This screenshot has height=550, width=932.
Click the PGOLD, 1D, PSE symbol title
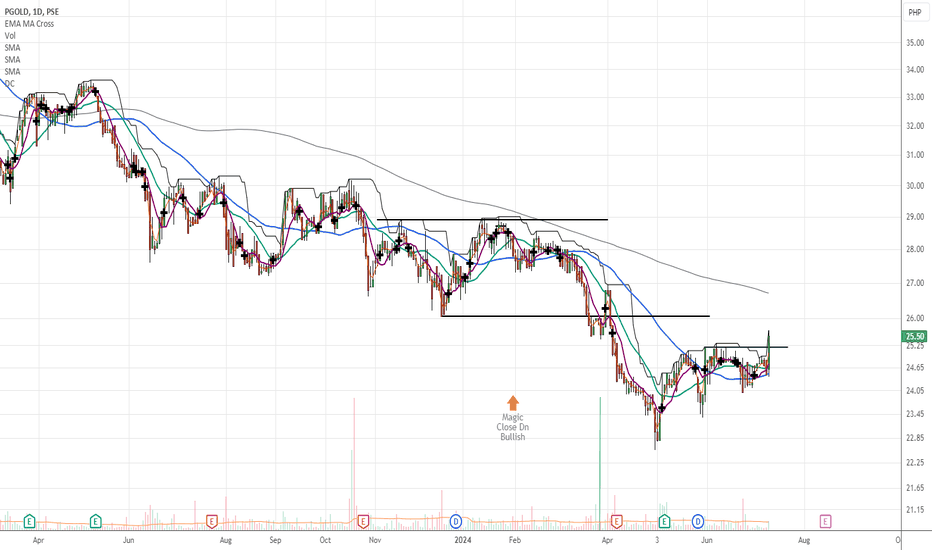[32, 12]
